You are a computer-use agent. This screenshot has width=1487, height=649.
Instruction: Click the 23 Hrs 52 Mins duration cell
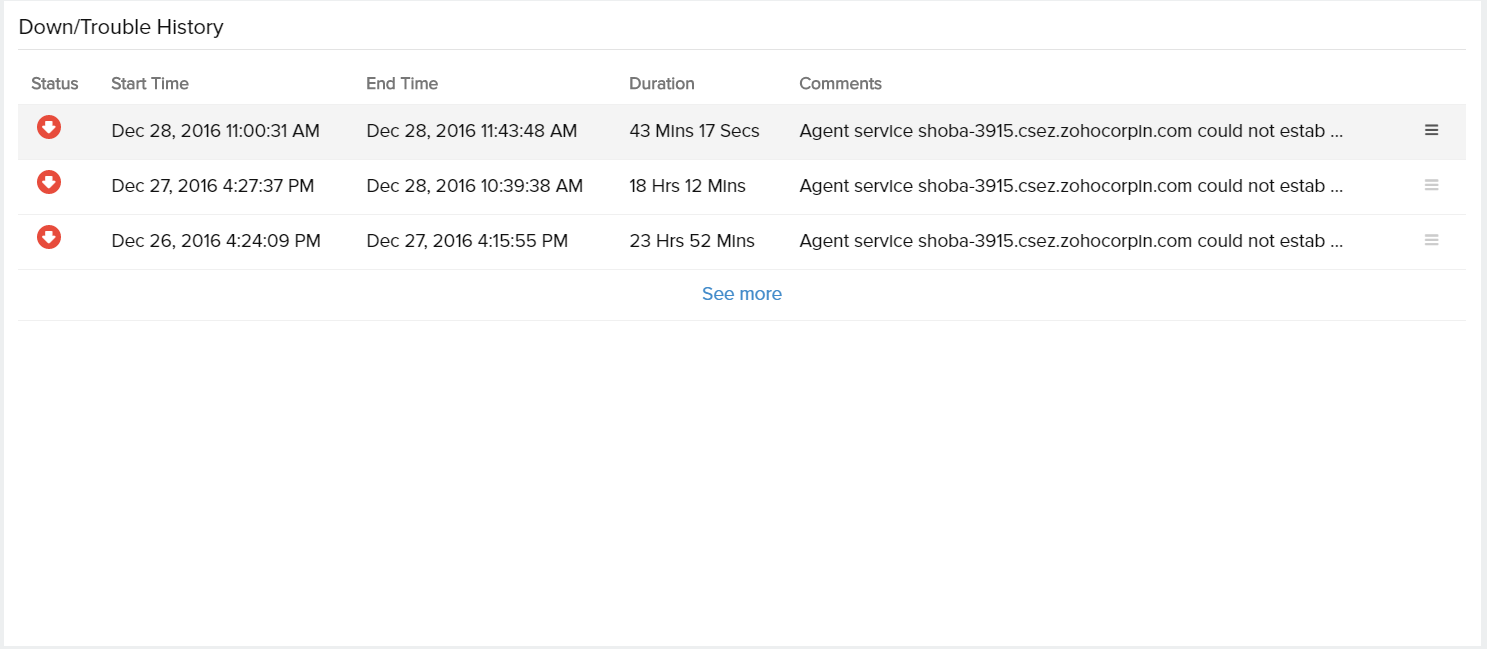point(692,241)
